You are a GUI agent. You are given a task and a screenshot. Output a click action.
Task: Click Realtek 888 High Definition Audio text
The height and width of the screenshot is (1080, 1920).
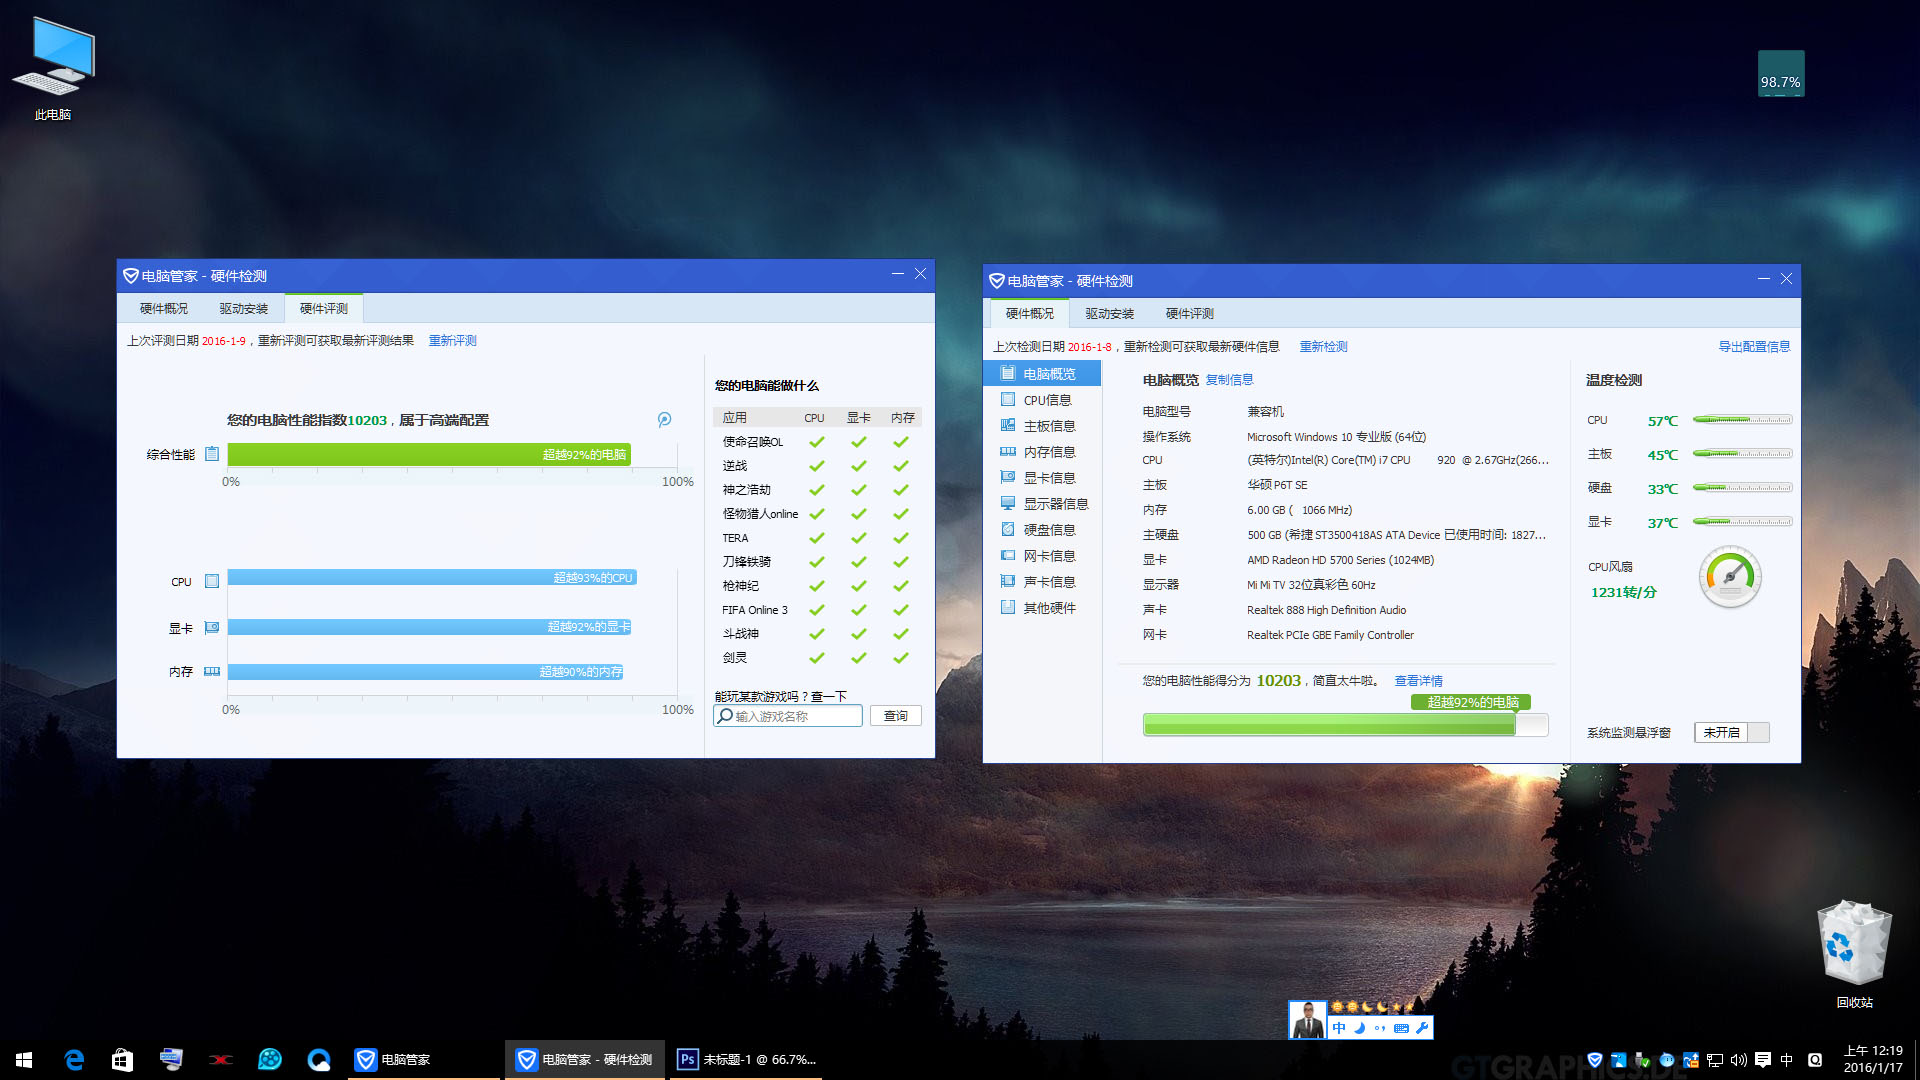pos(1326,609)
